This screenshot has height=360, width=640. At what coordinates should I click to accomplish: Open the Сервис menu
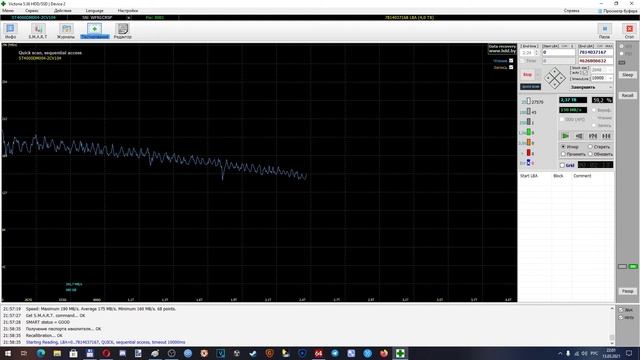32,11
